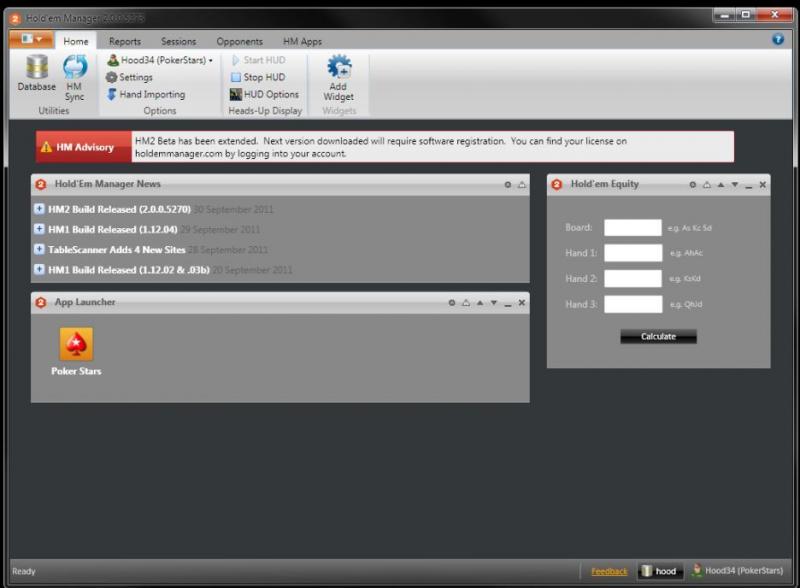Image resolution: width=800 pixels, height=588 pixels.
Task: Open the Sessions tab
Action: pyautogui.click(x=179, y=41)
